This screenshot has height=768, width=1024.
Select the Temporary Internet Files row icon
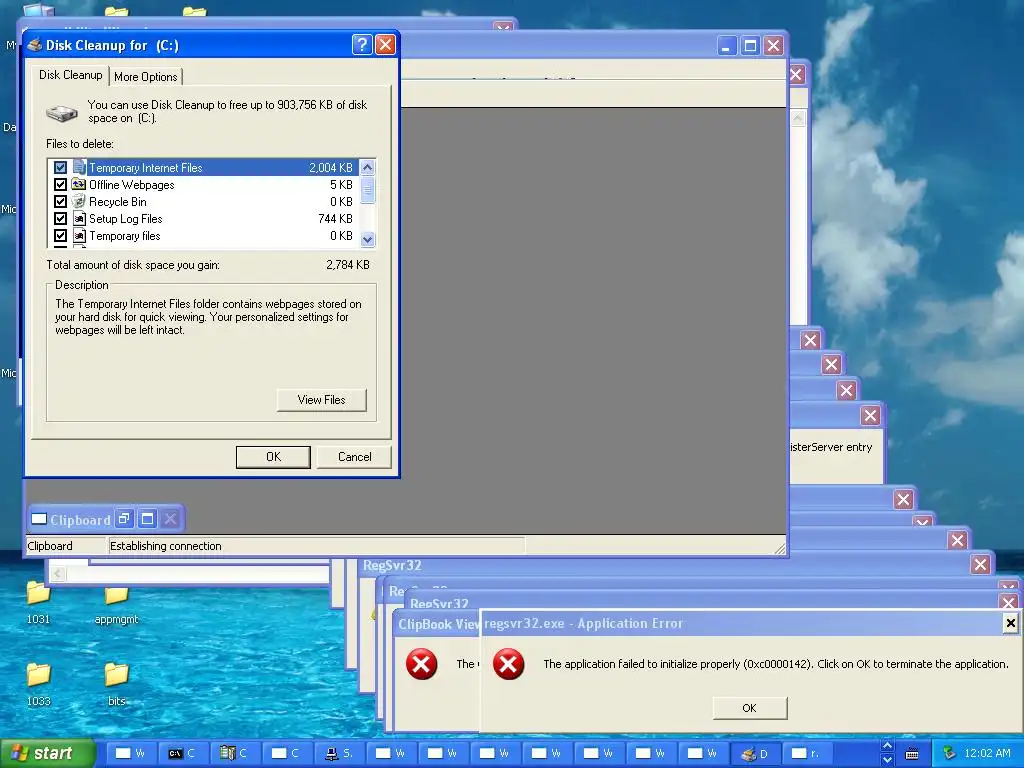click(x=79, y=167)
